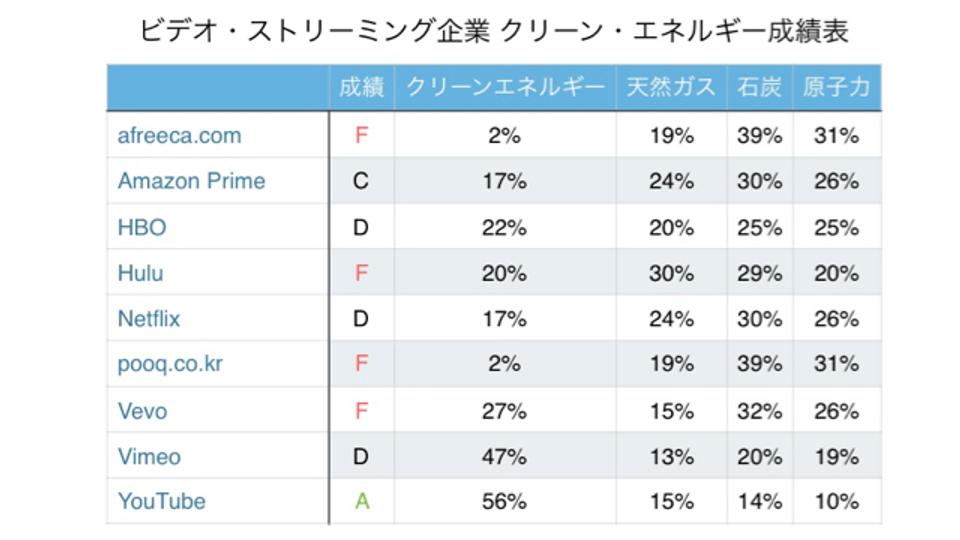The width and height of the screenshot is (960, 540).
Task: Click the table title heading text
Action: [493, 31]
